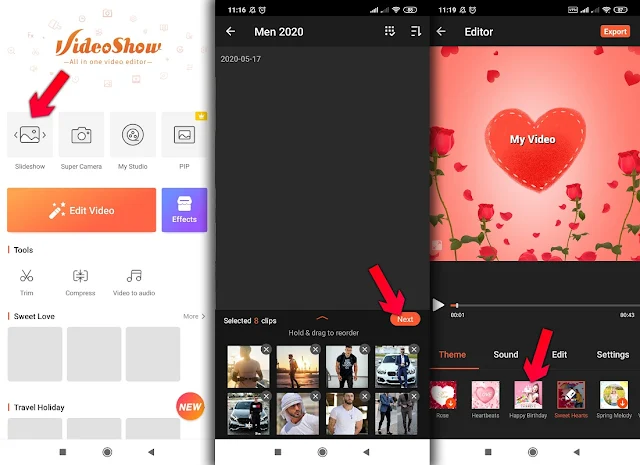Toggle the grid select-all icon
The width and height of the screenshot is (640, 465).
[390, 31]
